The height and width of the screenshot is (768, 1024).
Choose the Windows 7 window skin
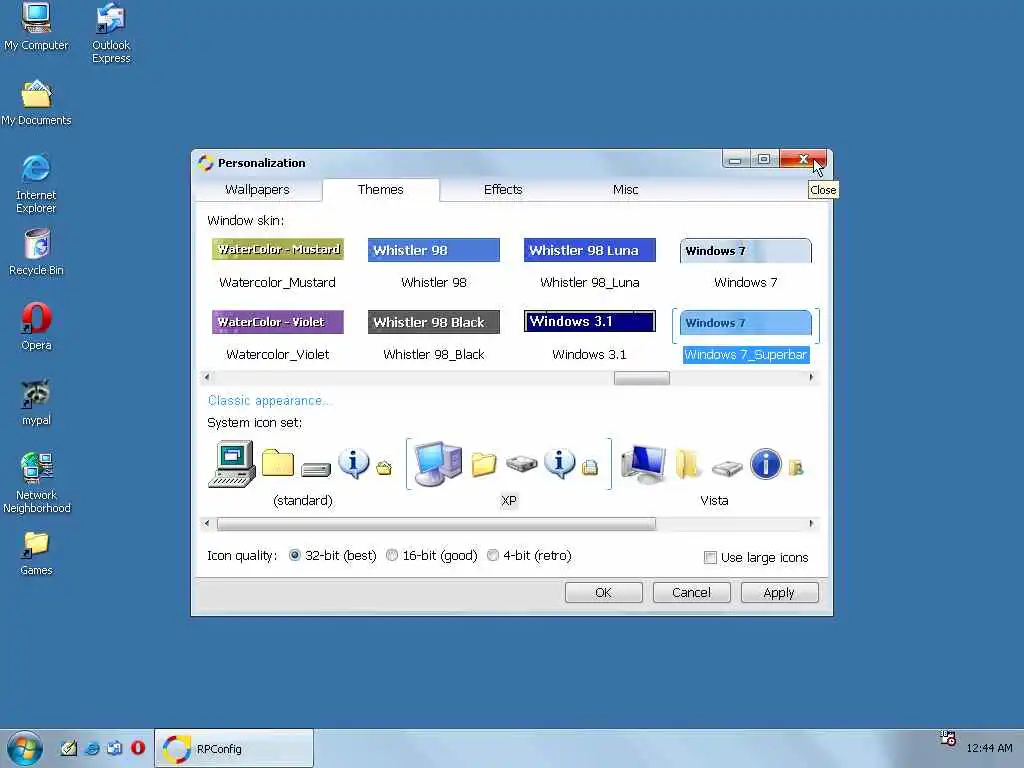[746, 263]
